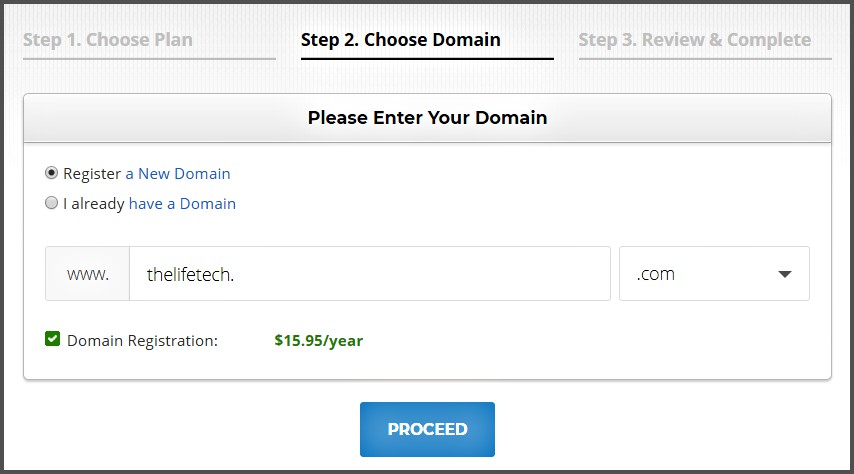Image resolution: width=854 pixels, height=474 pixels.
Task: Click the word "Register" beside the first radio
Action: (92, 174)
